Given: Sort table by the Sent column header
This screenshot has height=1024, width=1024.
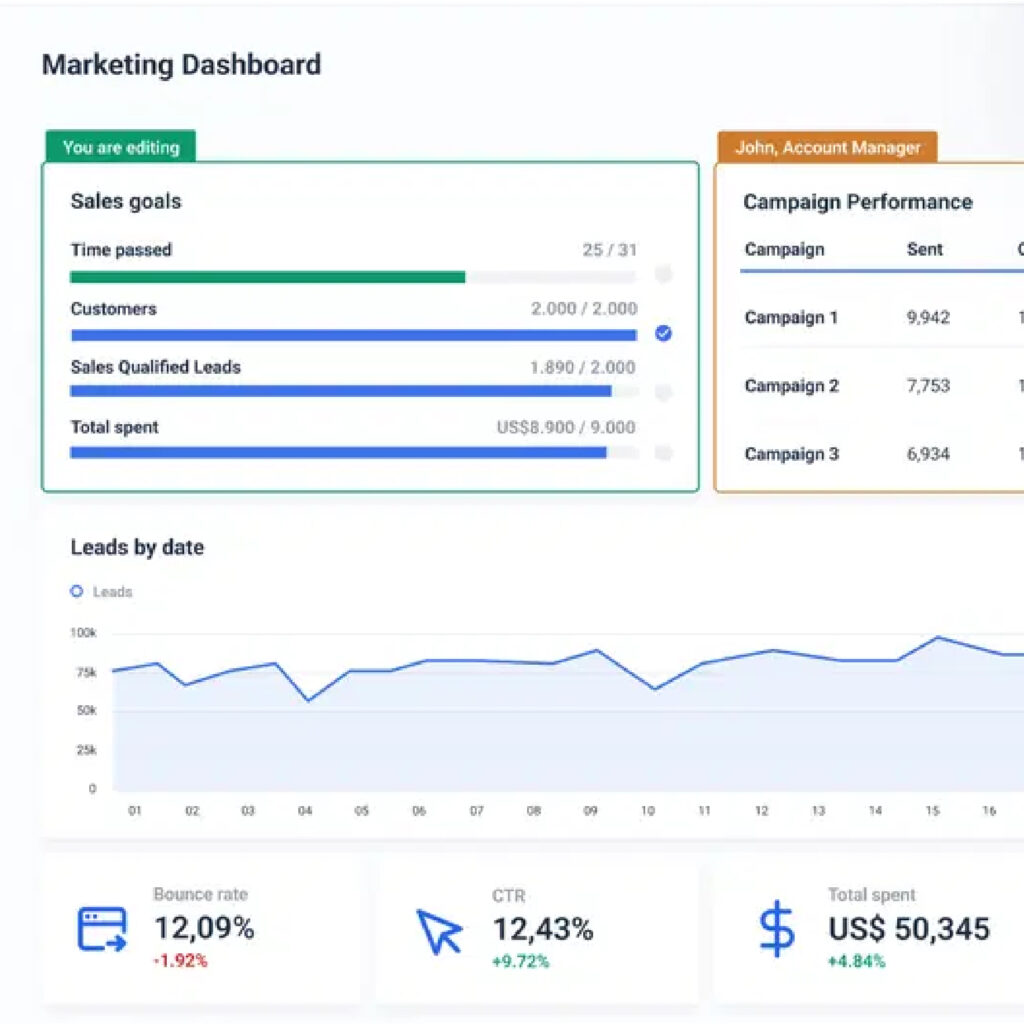Looking at the screenshot, I should [x=924, y=250].
